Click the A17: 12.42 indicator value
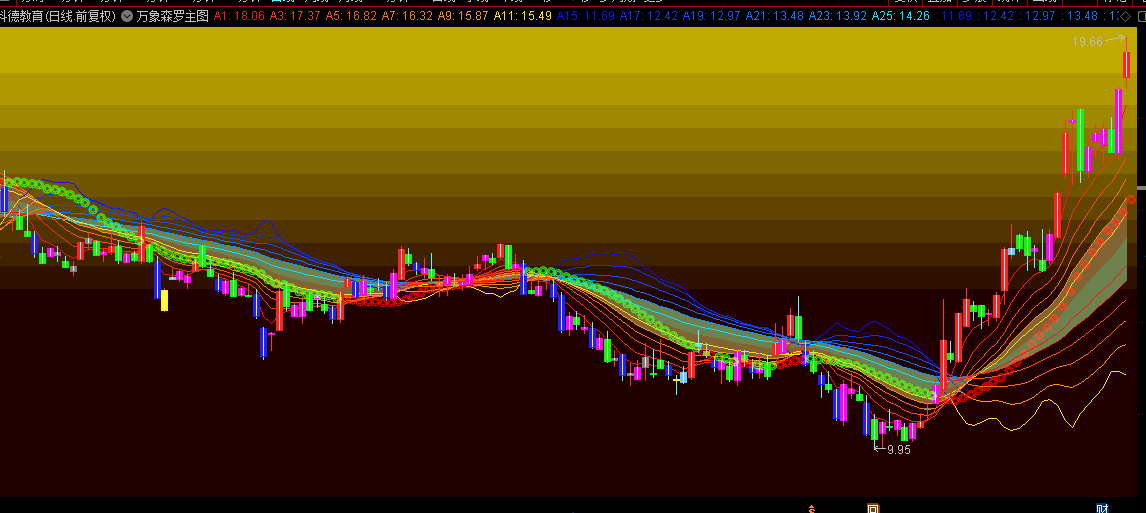Viewport: 1146px width, 513px height. pyautogui.click(x=648, y=15)
